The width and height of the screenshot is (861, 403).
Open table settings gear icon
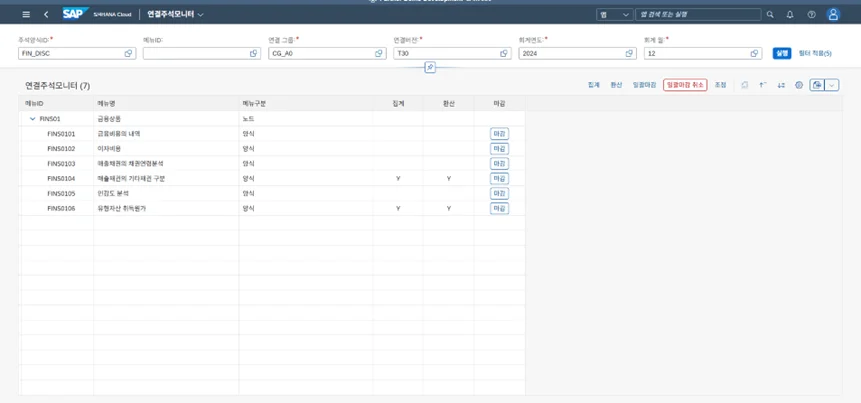[799, 85]
